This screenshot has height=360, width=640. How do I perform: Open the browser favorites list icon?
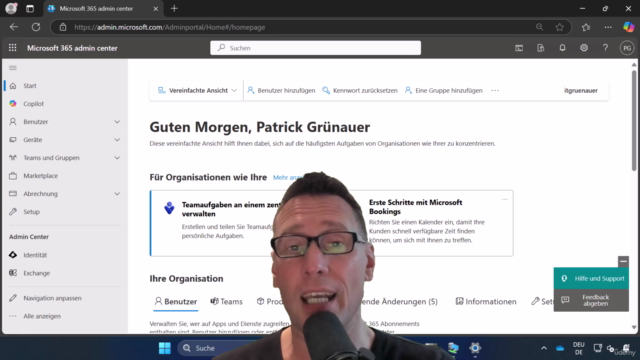click(586, 27)
